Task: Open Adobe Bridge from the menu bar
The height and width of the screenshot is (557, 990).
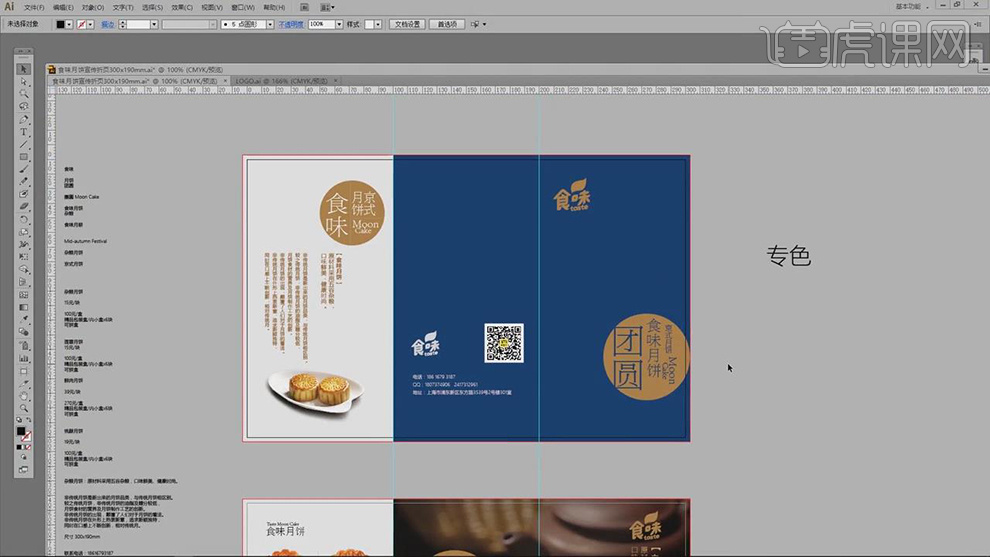Action: pos(304,8)
